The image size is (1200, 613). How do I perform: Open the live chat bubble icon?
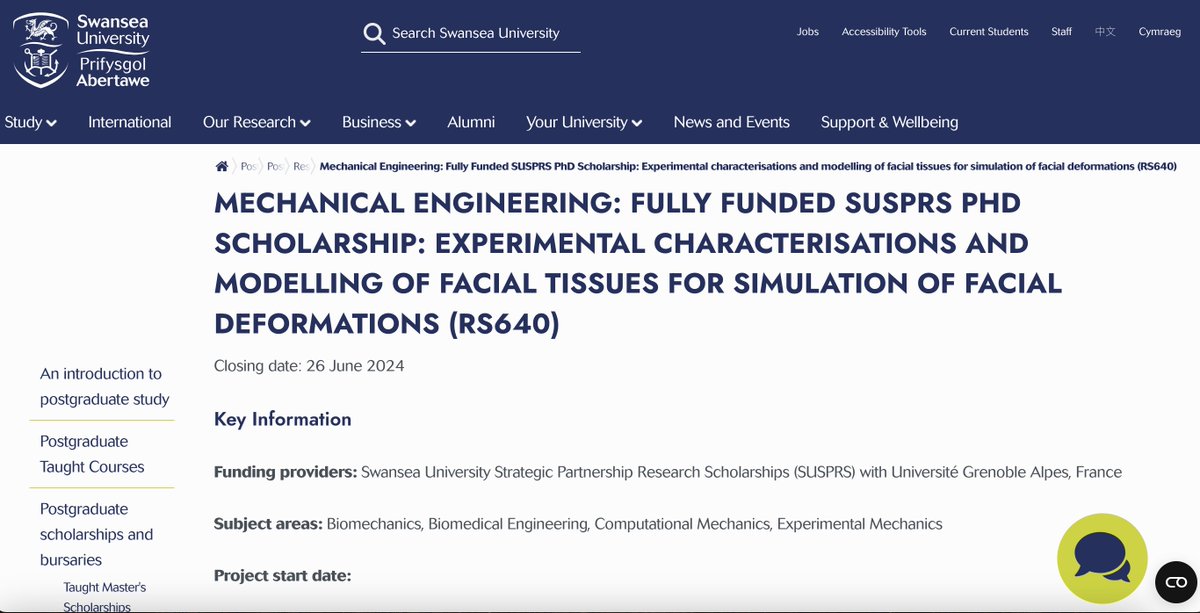(1102, 559)
